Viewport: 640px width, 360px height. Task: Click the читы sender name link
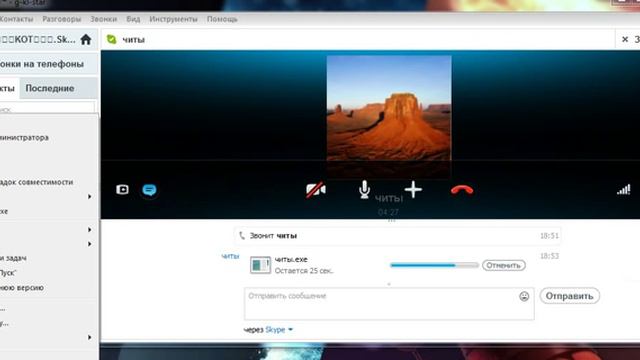(x=230, y=256)
